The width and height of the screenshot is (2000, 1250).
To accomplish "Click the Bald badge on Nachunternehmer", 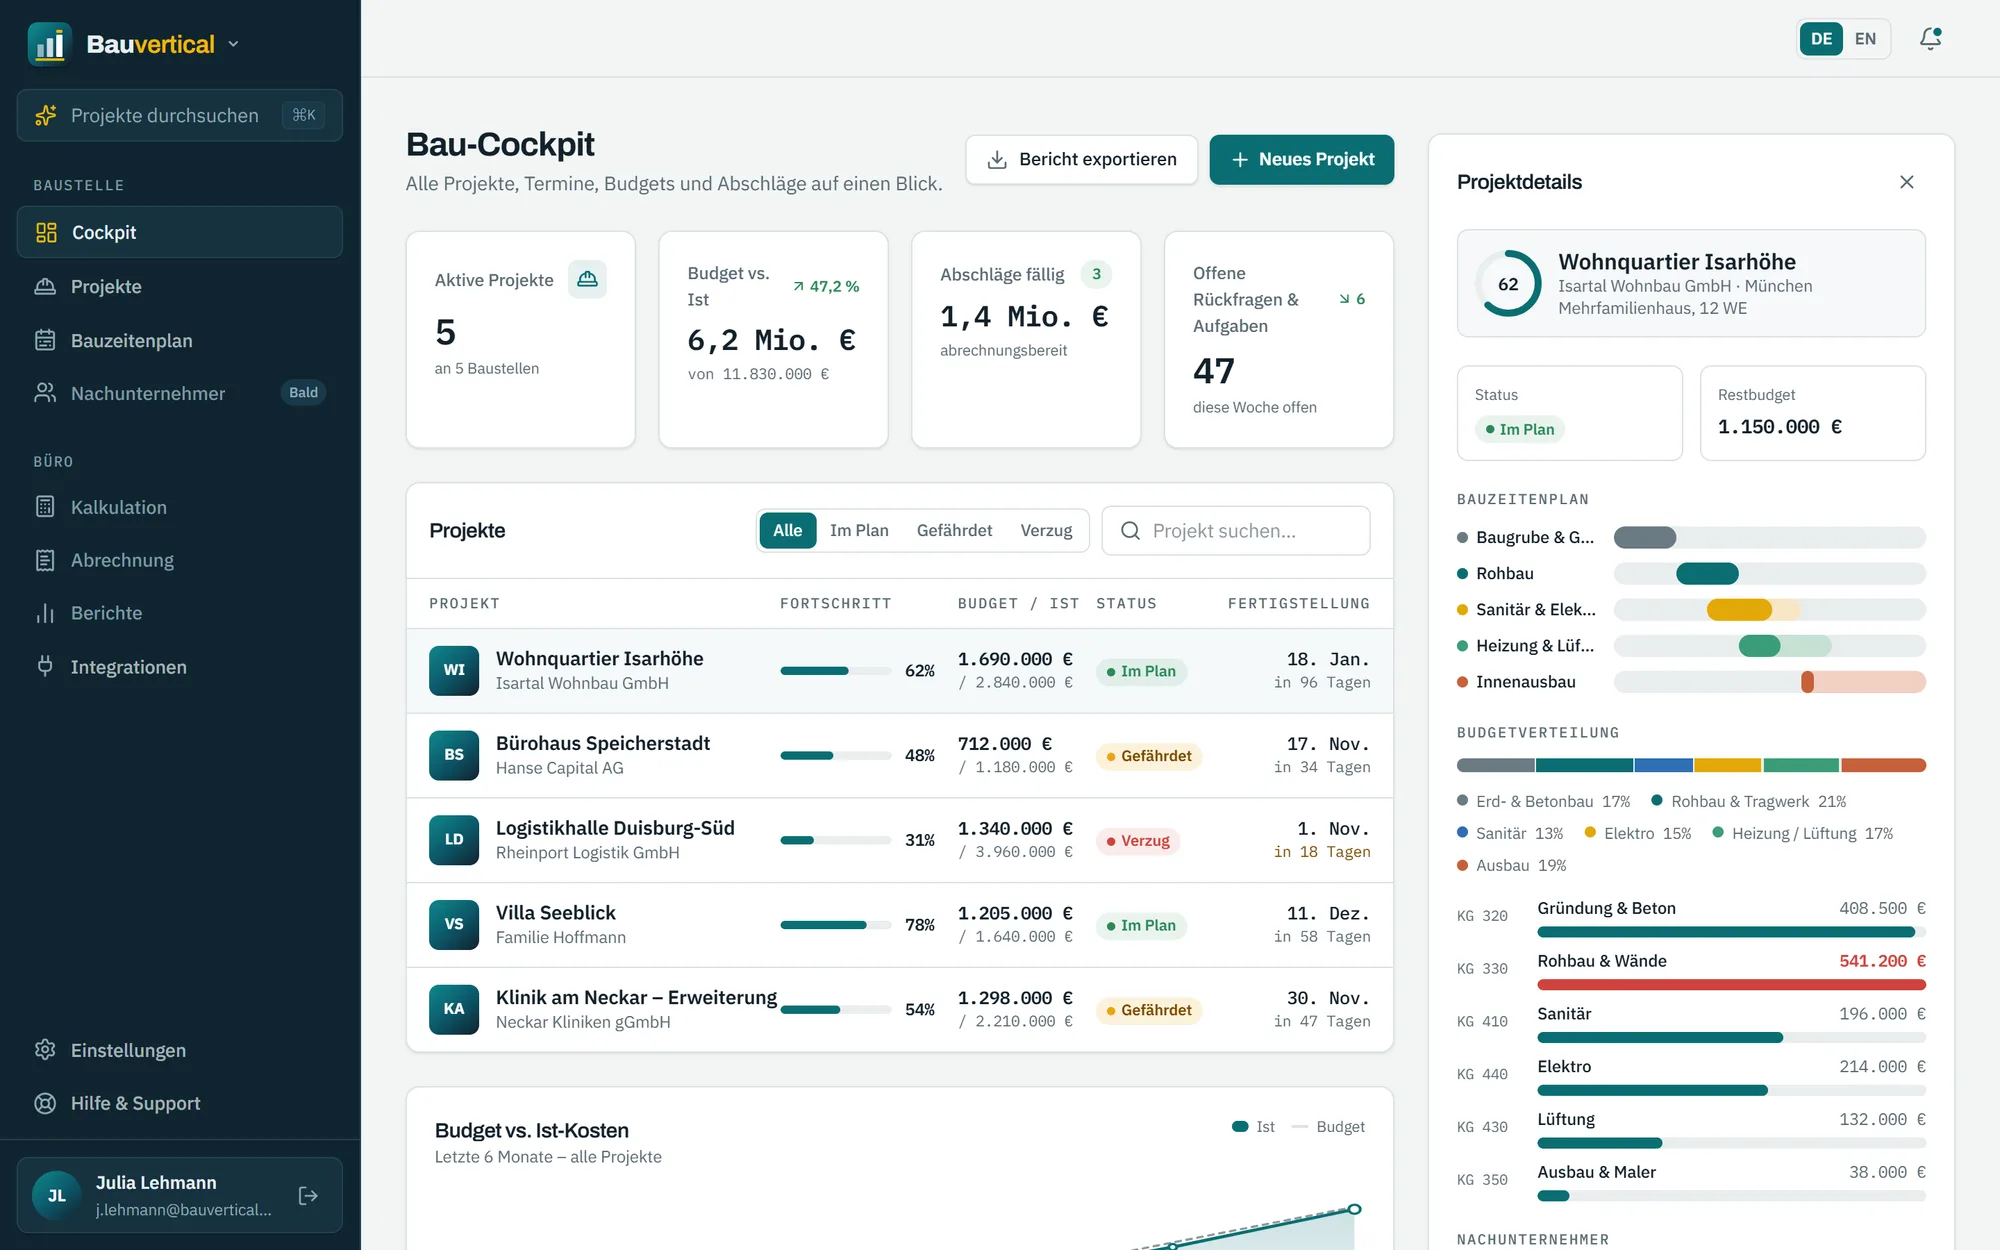I will tap(303, 393).
